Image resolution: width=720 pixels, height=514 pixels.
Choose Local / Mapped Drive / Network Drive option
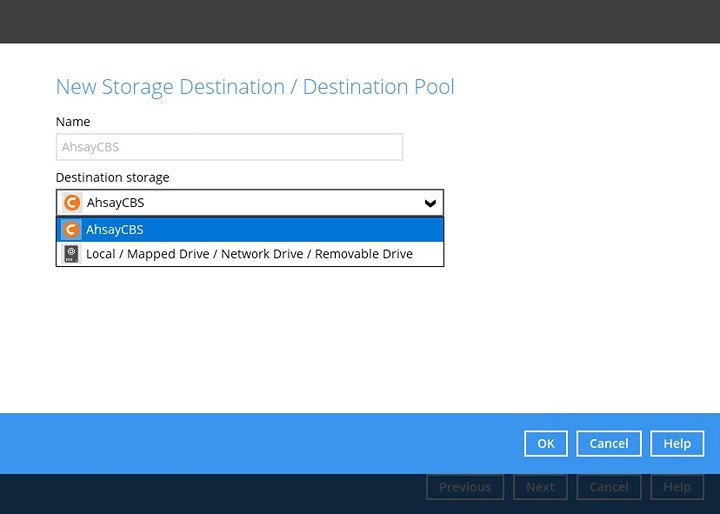[249, 254]
